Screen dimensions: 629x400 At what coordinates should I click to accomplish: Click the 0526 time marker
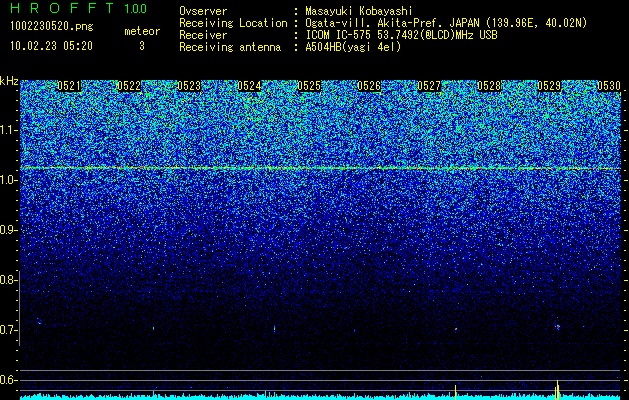pyautogui.click(x=369, y=86)
